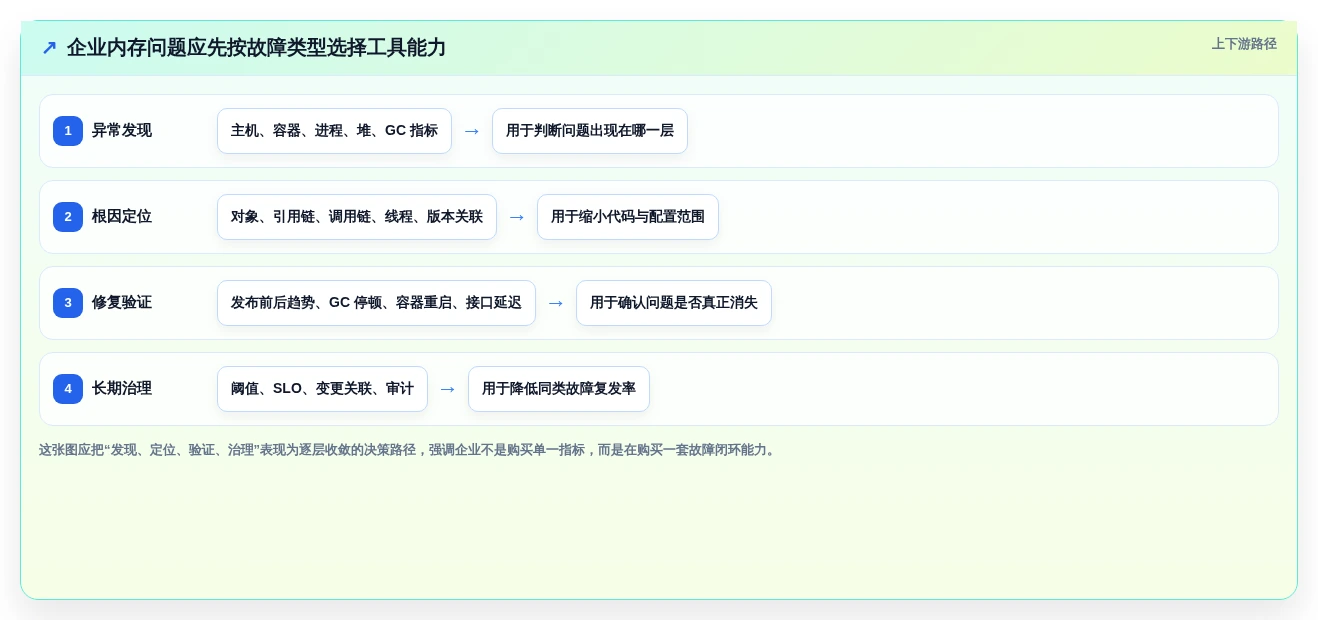Select the title 企业内存问题应先按故障类型选择工具能力
1318x620 pixels.
(256, 48)
